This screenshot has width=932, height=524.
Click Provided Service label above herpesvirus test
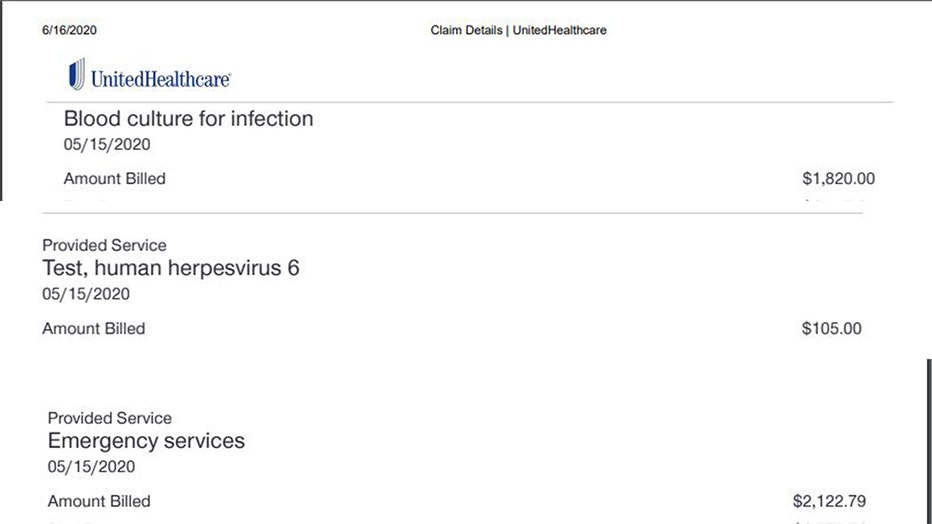[104, 245]
